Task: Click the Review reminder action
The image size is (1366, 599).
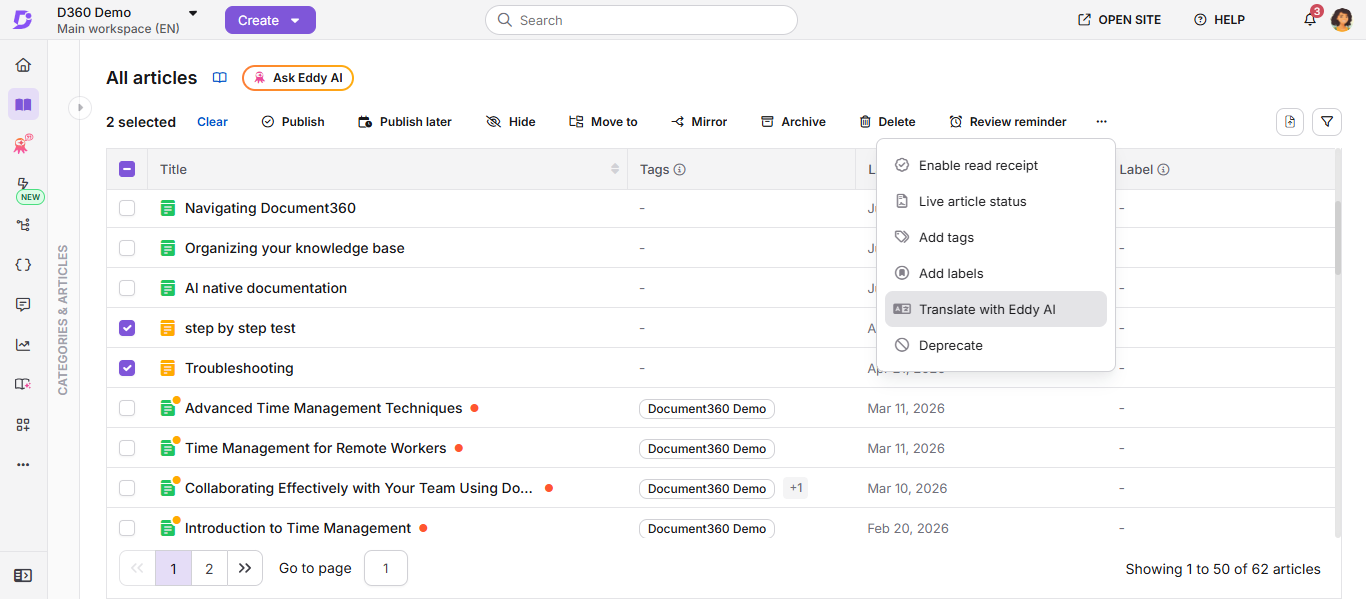Action: 1008,122
